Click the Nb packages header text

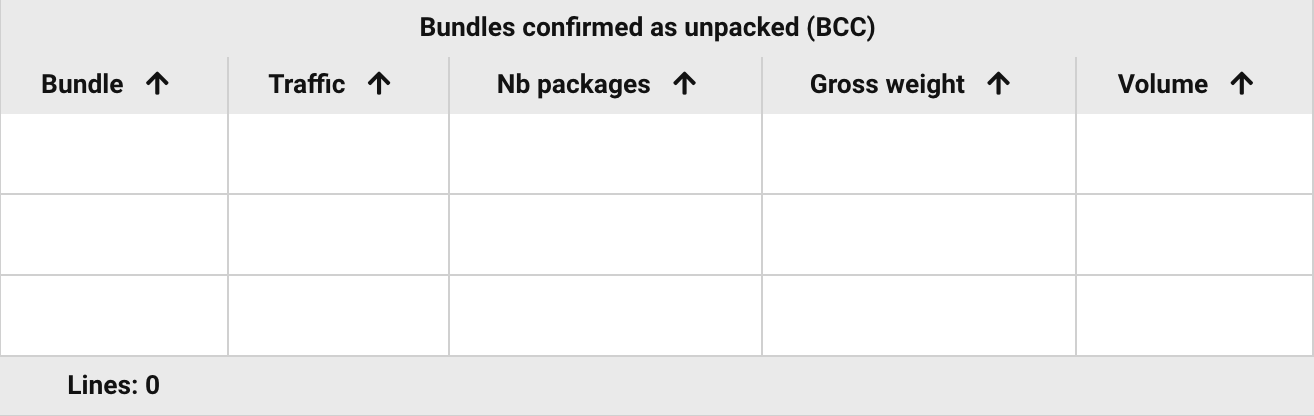pyautogui.click(x=573, y=85)
